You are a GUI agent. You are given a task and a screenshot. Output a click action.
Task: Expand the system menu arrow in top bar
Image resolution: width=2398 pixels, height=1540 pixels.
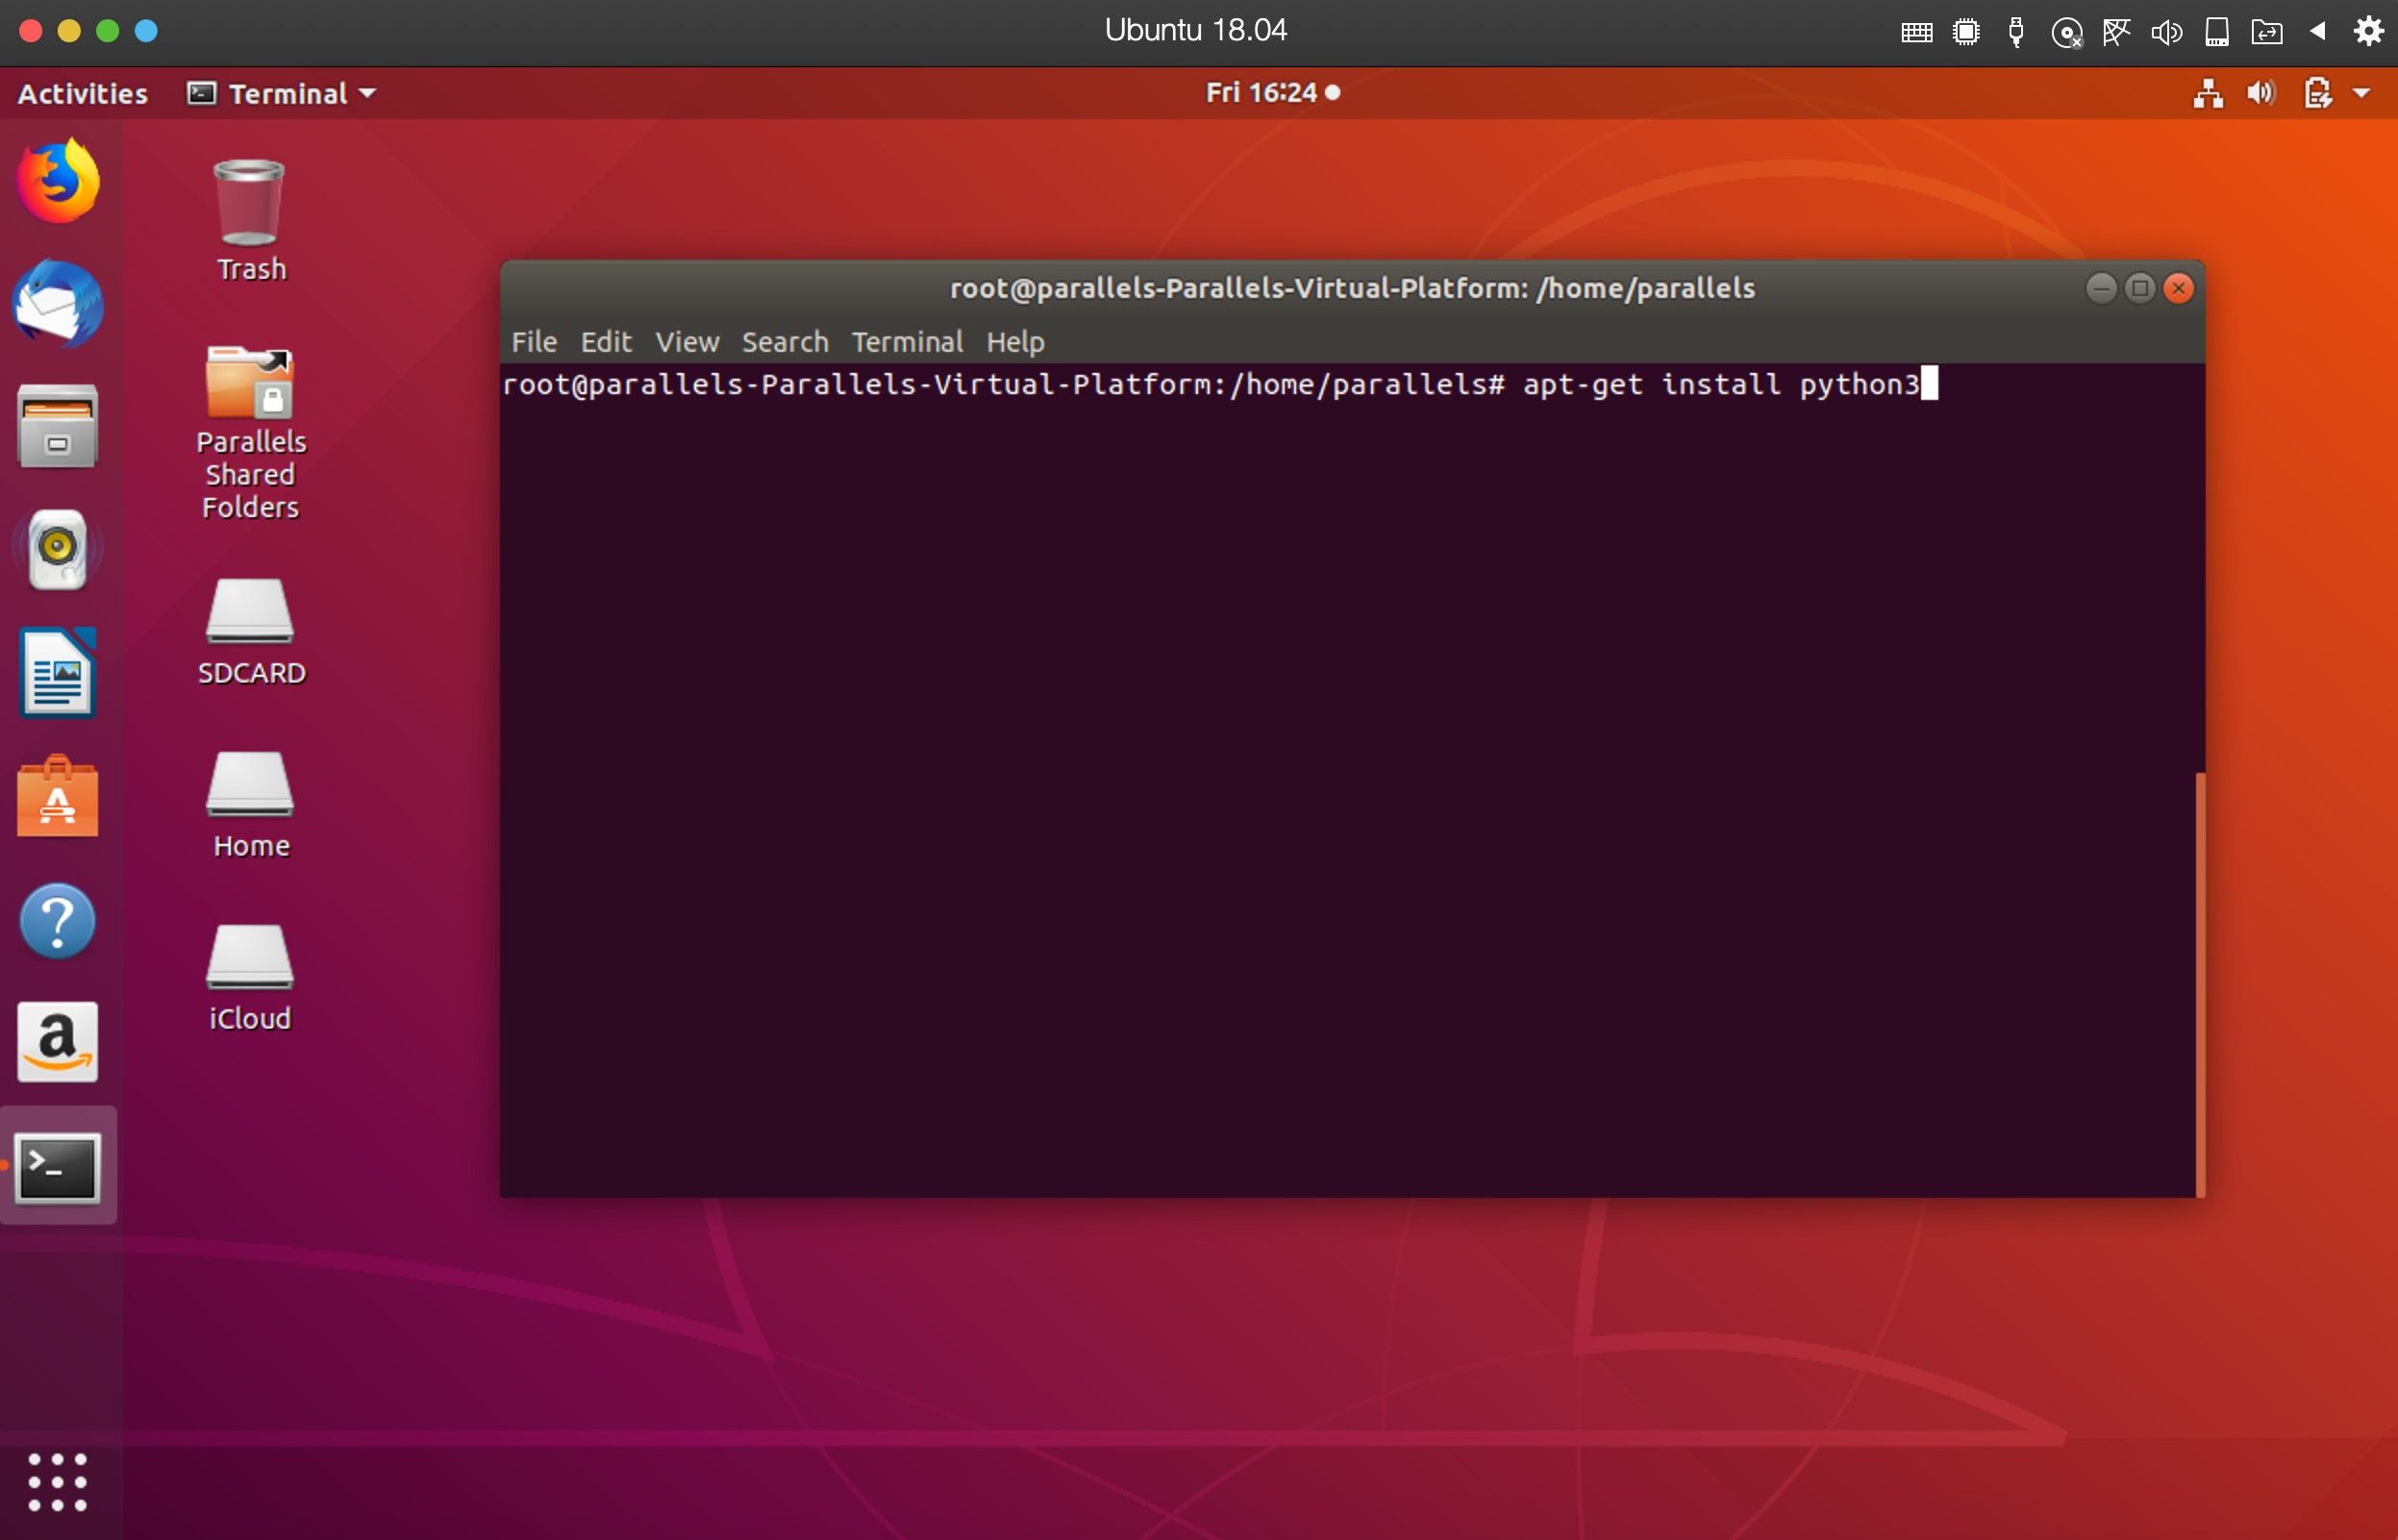[2362, 93]
